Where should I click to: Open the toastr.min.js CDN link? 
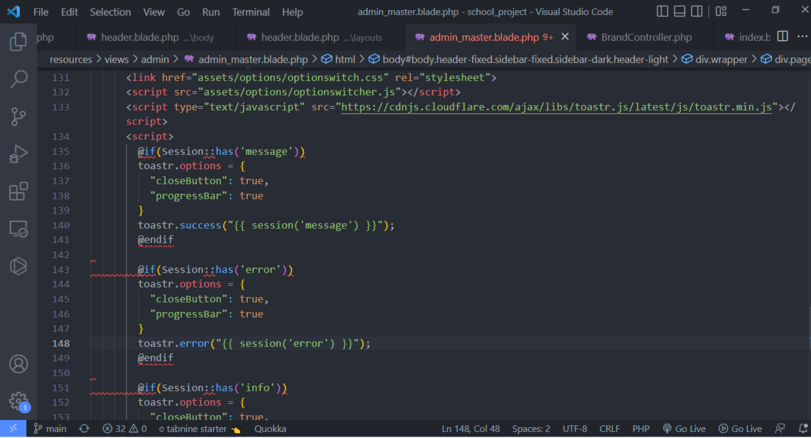point(557,107)
